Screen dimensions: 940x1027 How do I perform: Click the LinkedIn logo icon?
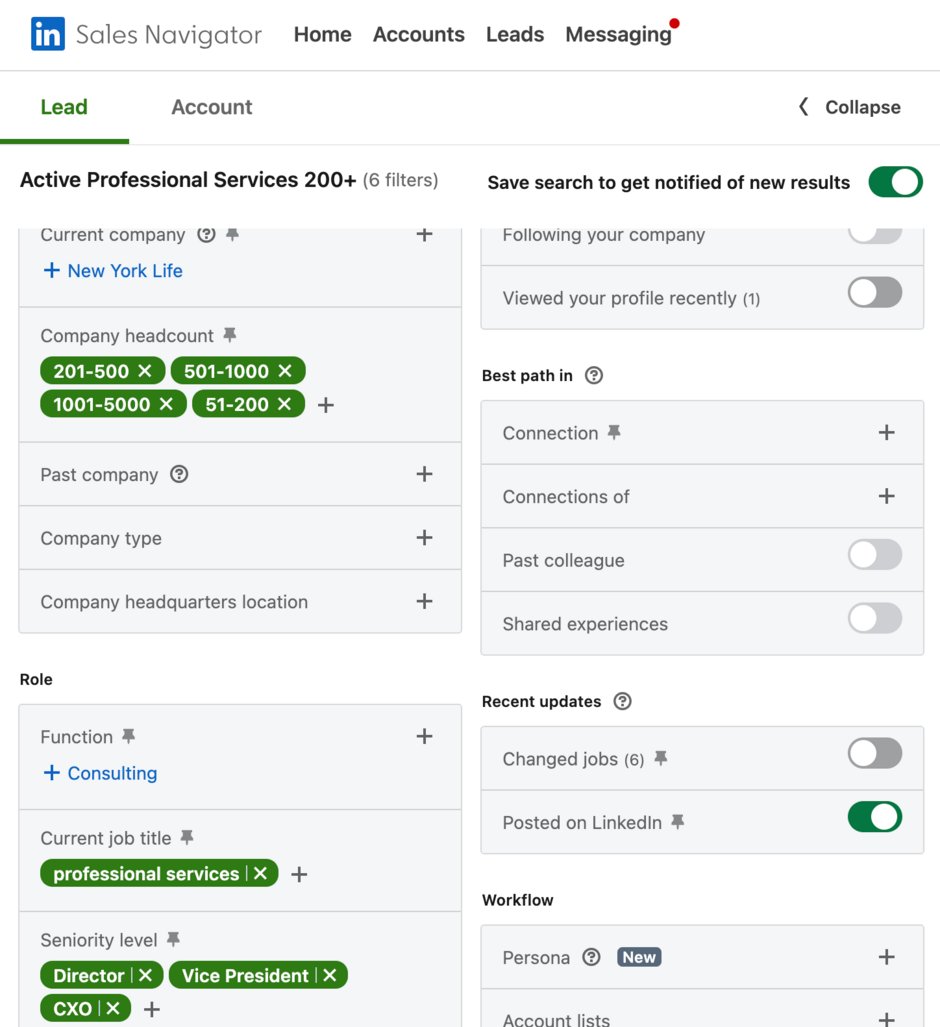(x=48, y=34)
